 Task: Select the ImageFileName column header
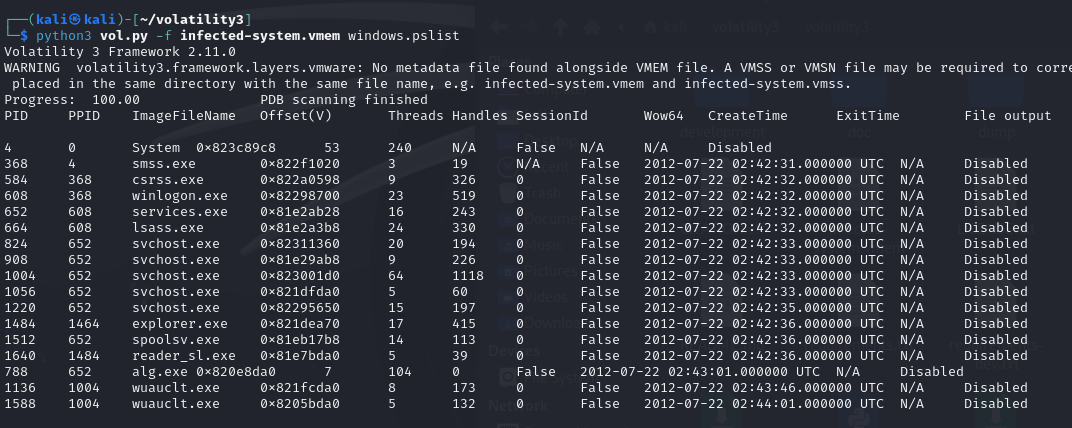pos(184,116)
